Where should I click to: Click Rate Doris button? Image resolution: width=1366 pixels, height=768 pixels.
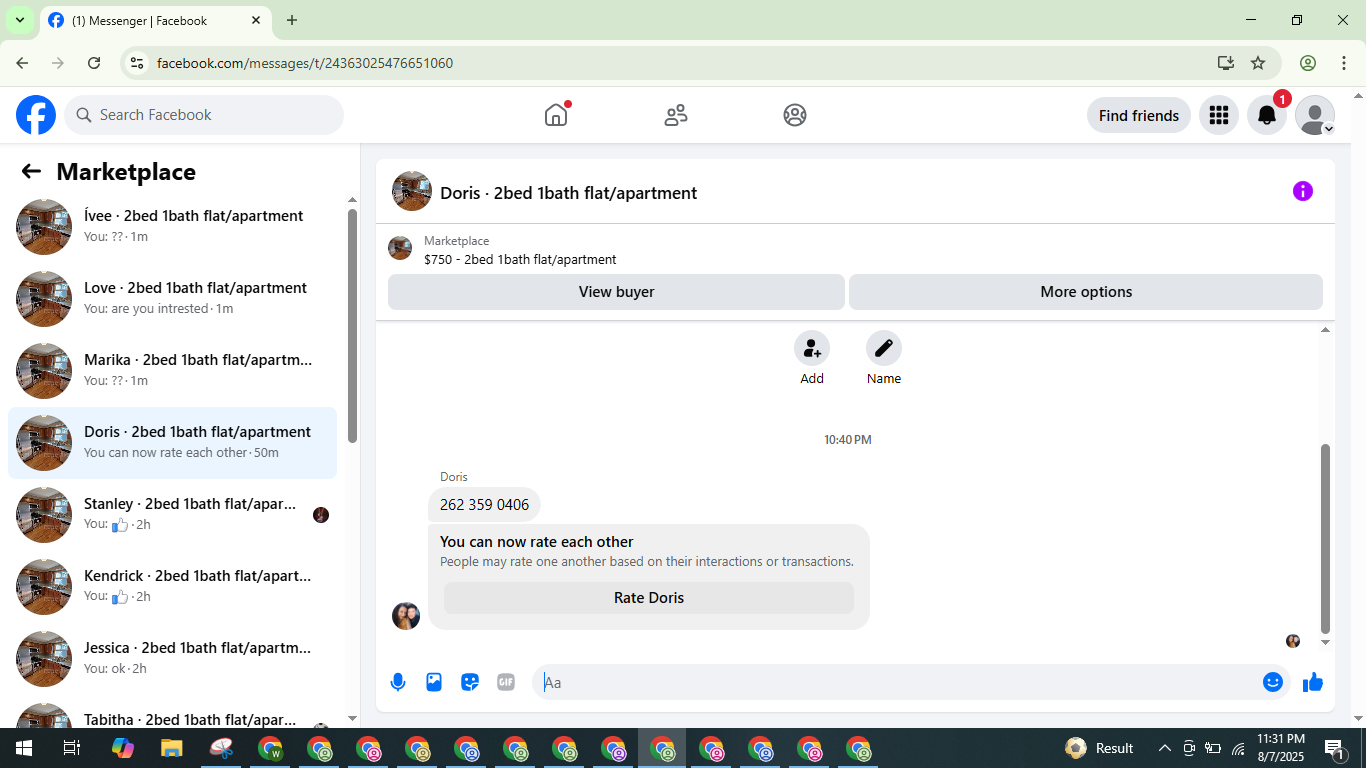click(649, 598)
